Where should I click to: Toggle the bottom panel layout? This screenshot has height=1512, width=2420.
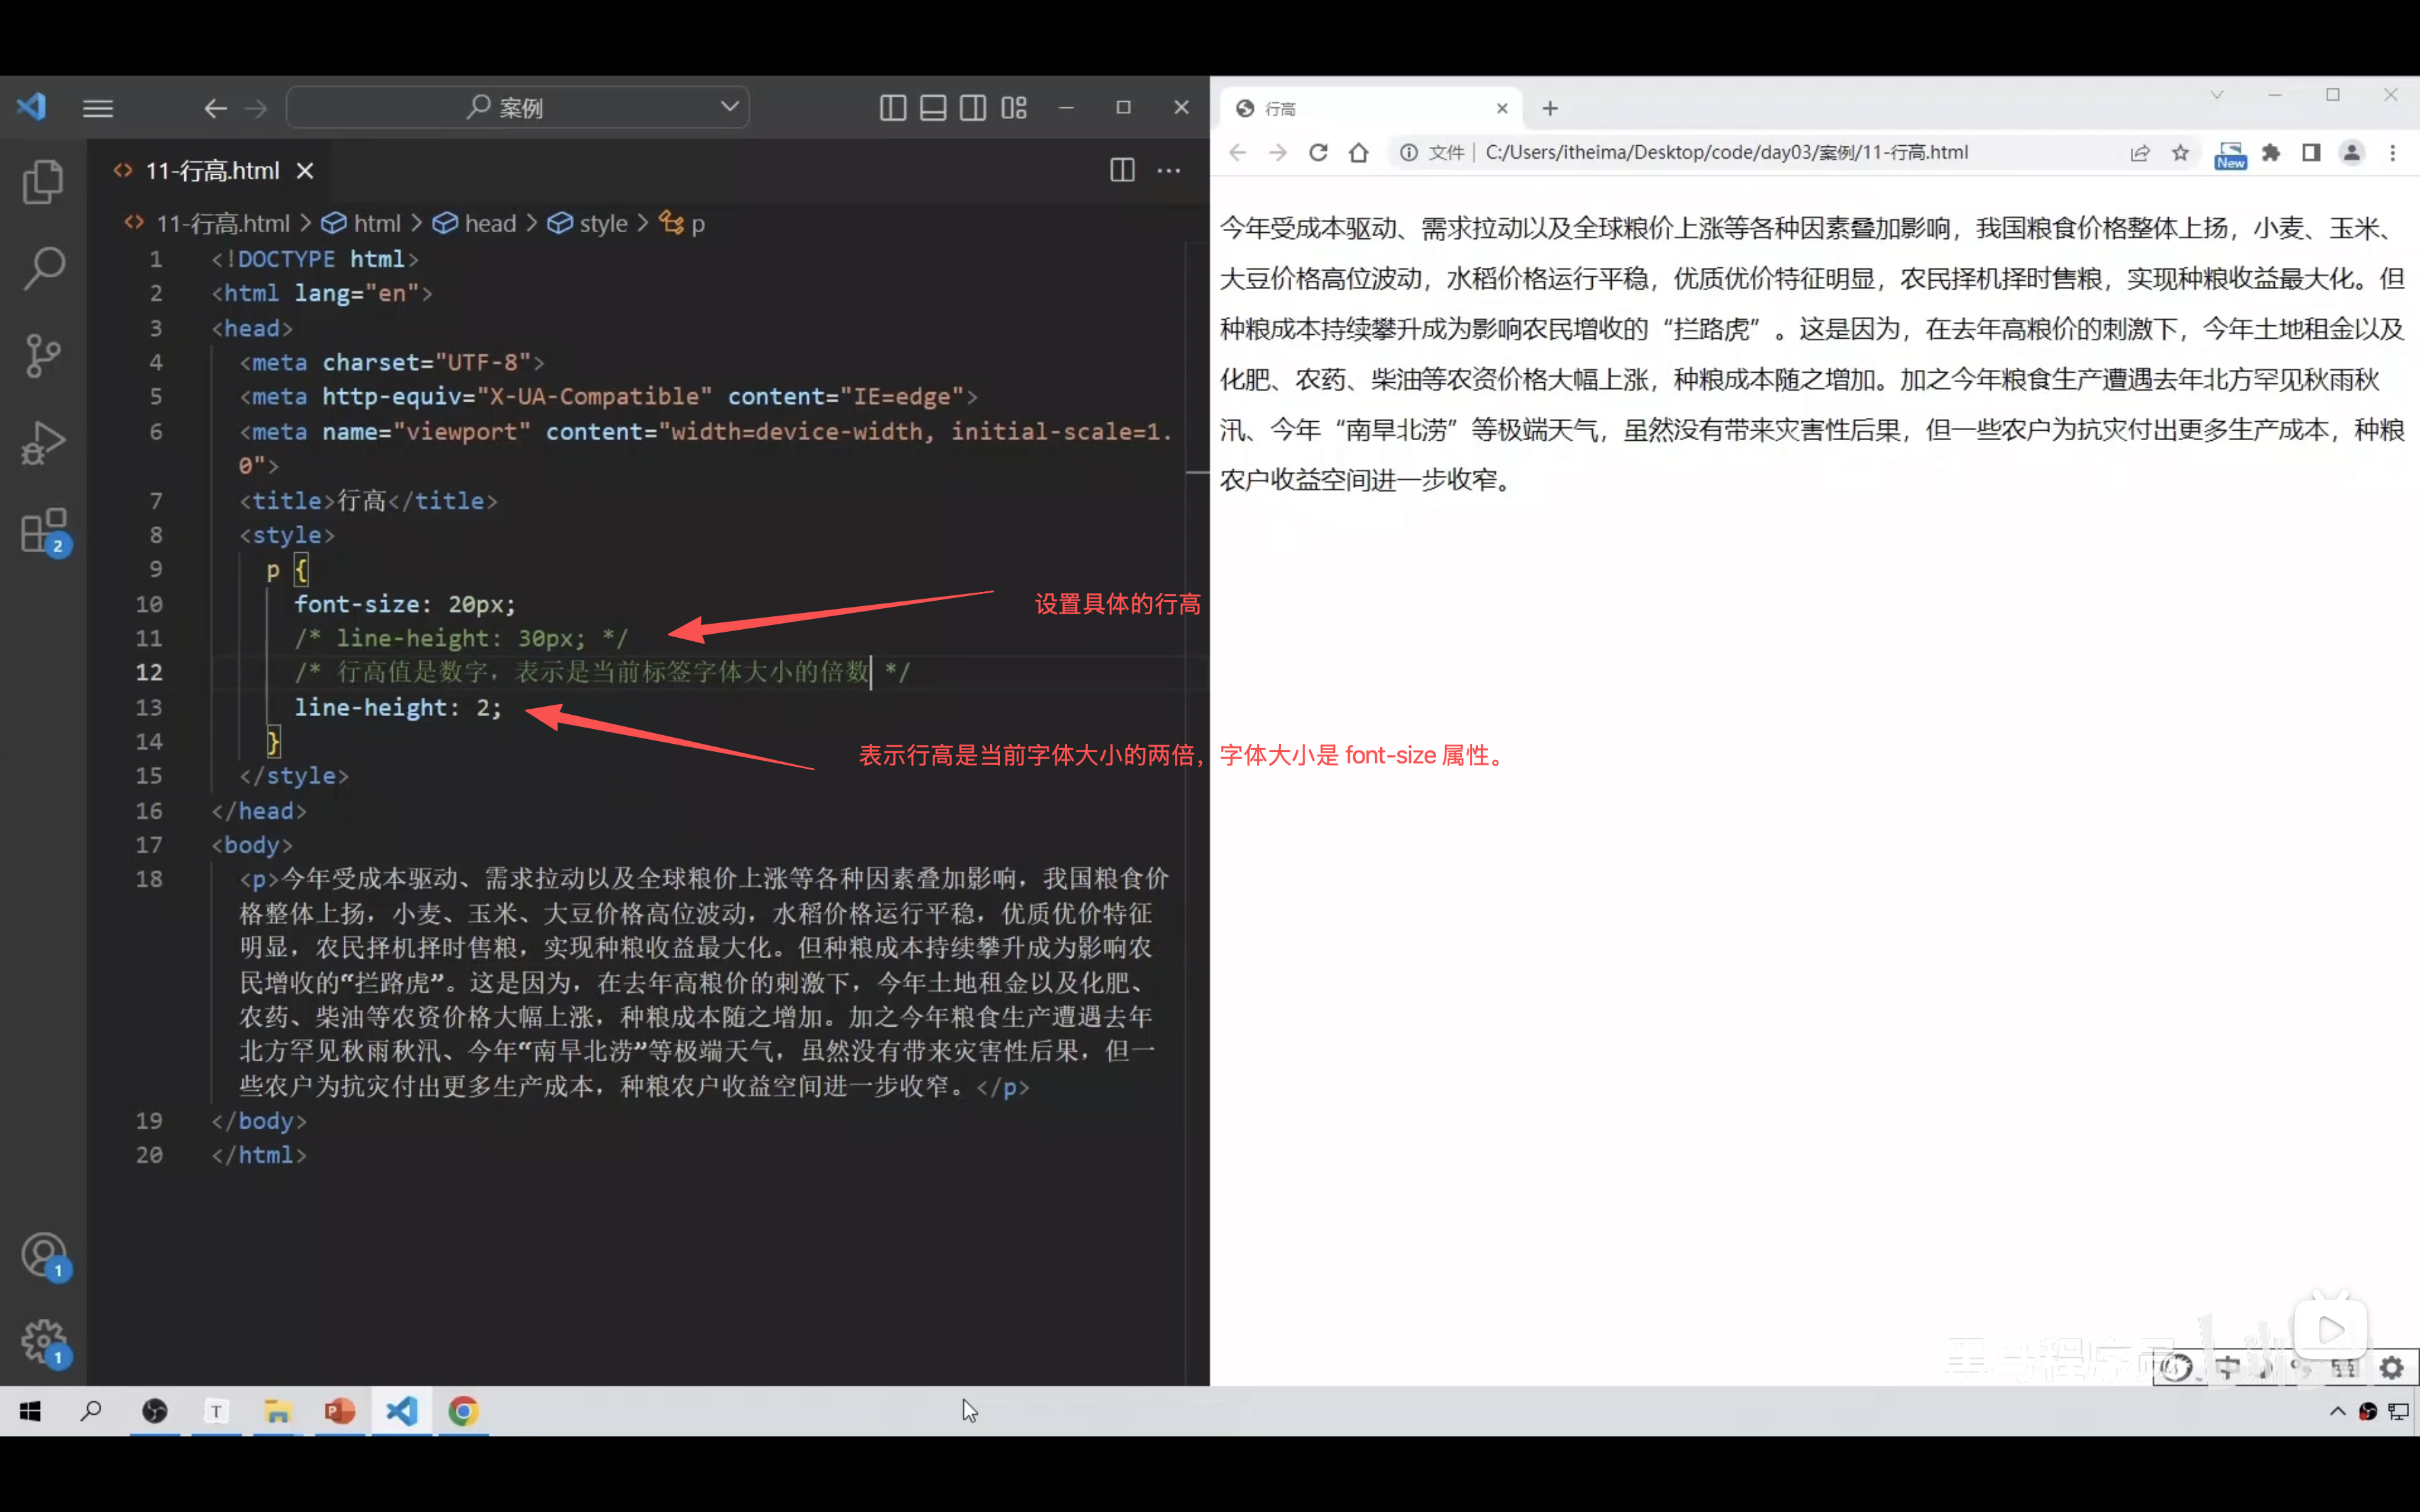coord(933,108)
